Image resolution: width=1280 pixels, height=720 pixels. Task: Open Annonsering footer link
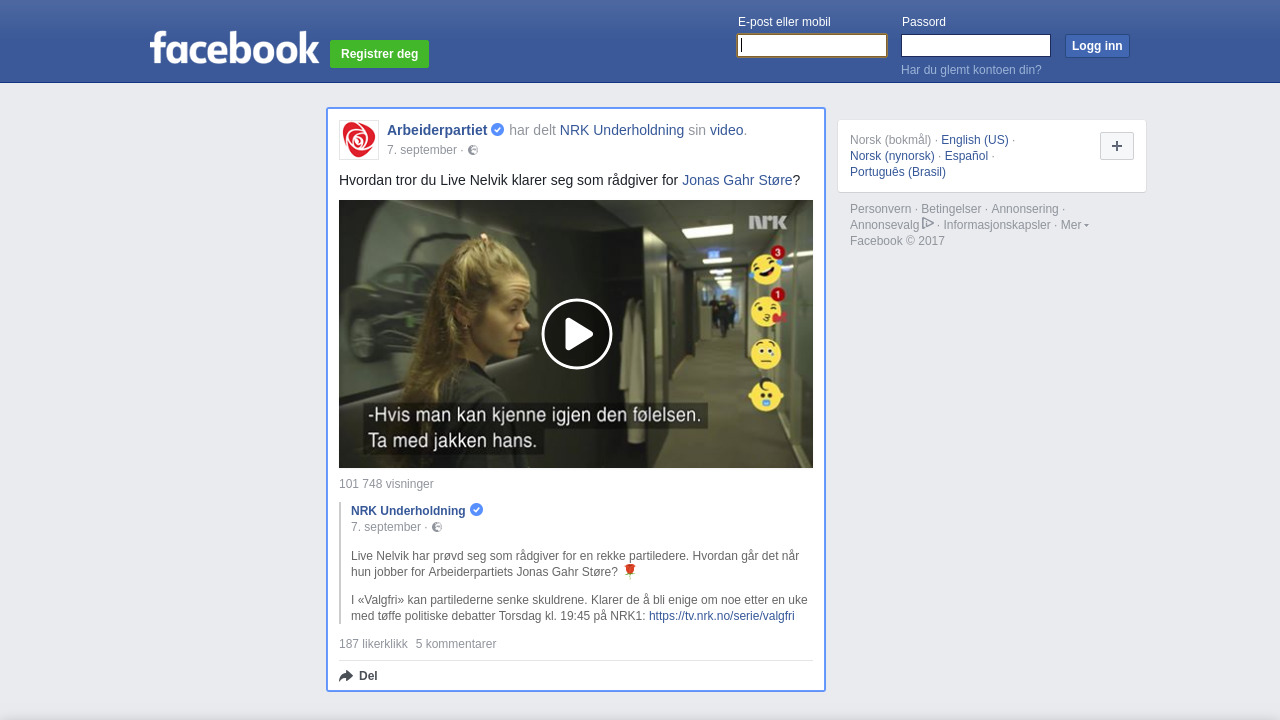click(x=1025, y=209)
